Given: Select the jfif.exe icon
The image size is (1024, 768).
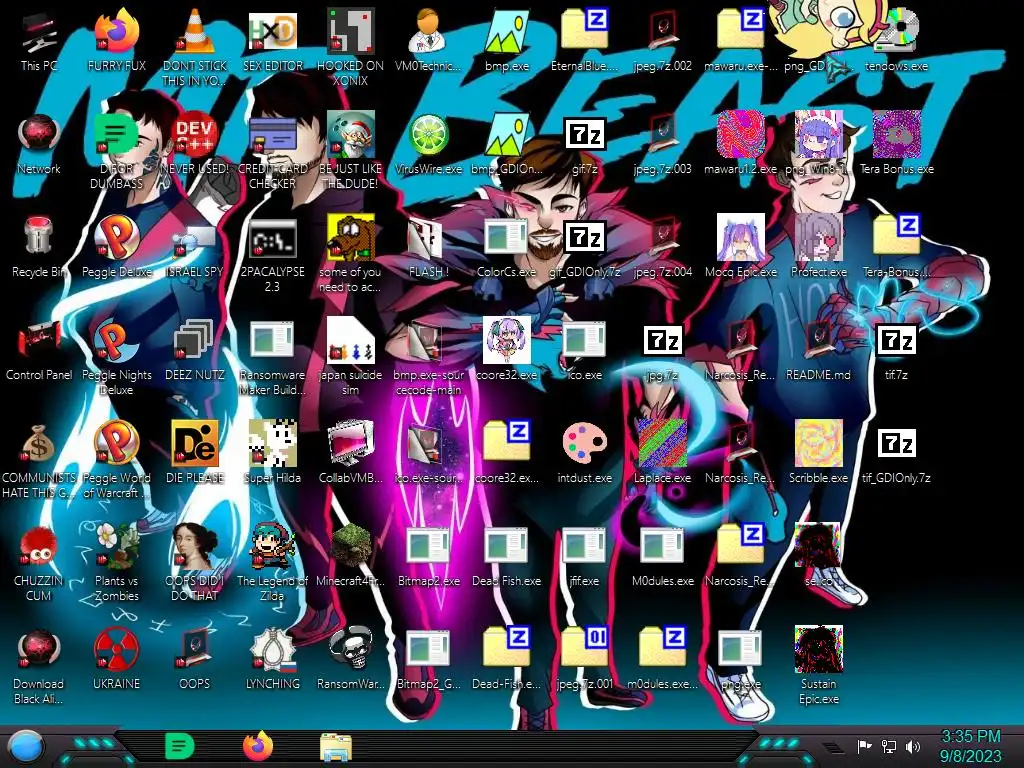Looking at the screenshot, I should pyautogui.click(x=584, y=556).
